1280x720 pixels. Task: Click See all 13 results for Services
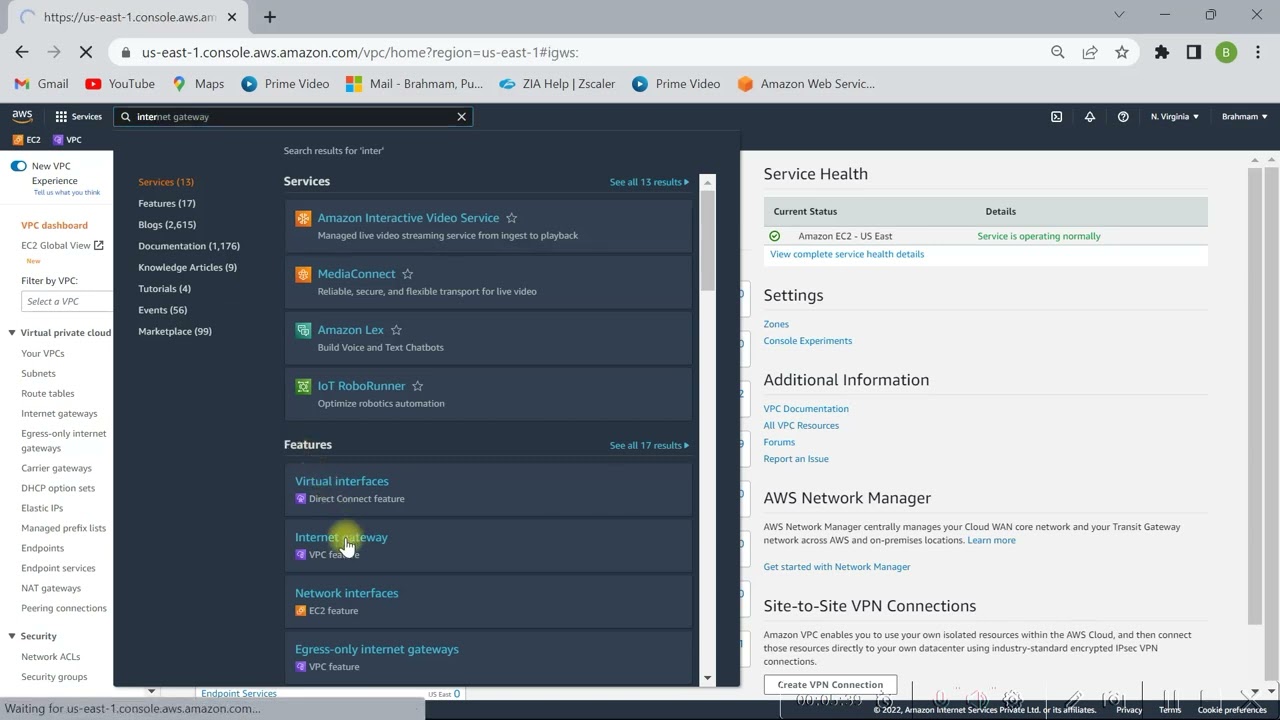click(649, 182)
